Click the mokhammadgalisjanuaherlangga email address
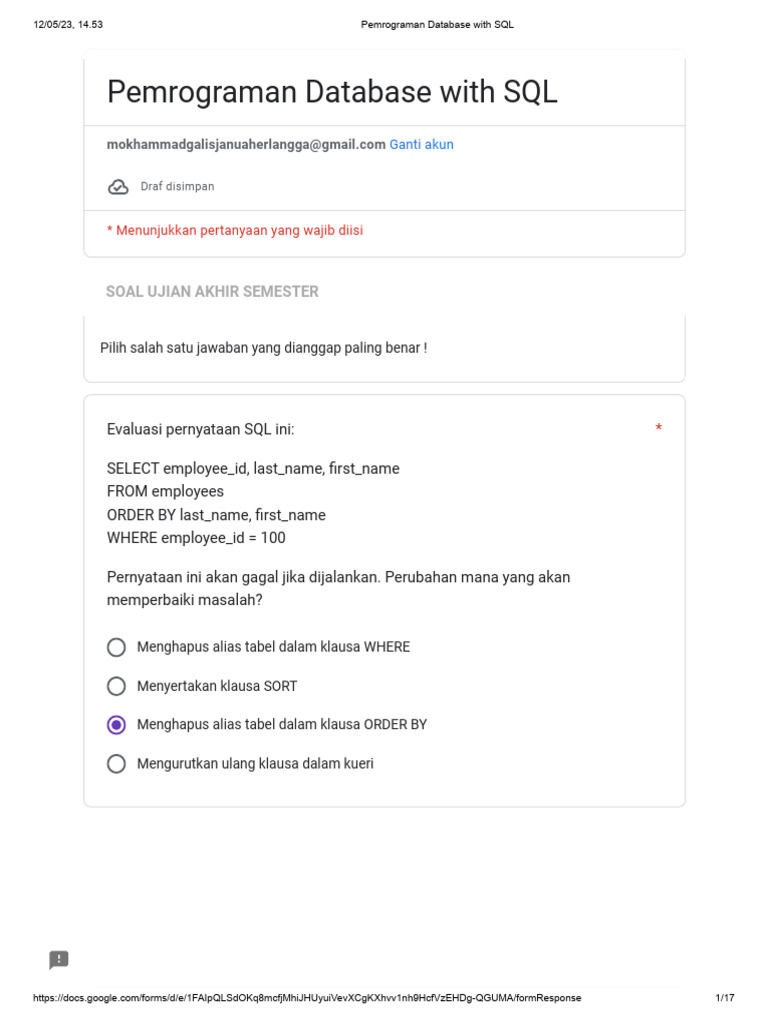Image resolution: width=768 pixels, height=1024 pixels. coord(246,144)
